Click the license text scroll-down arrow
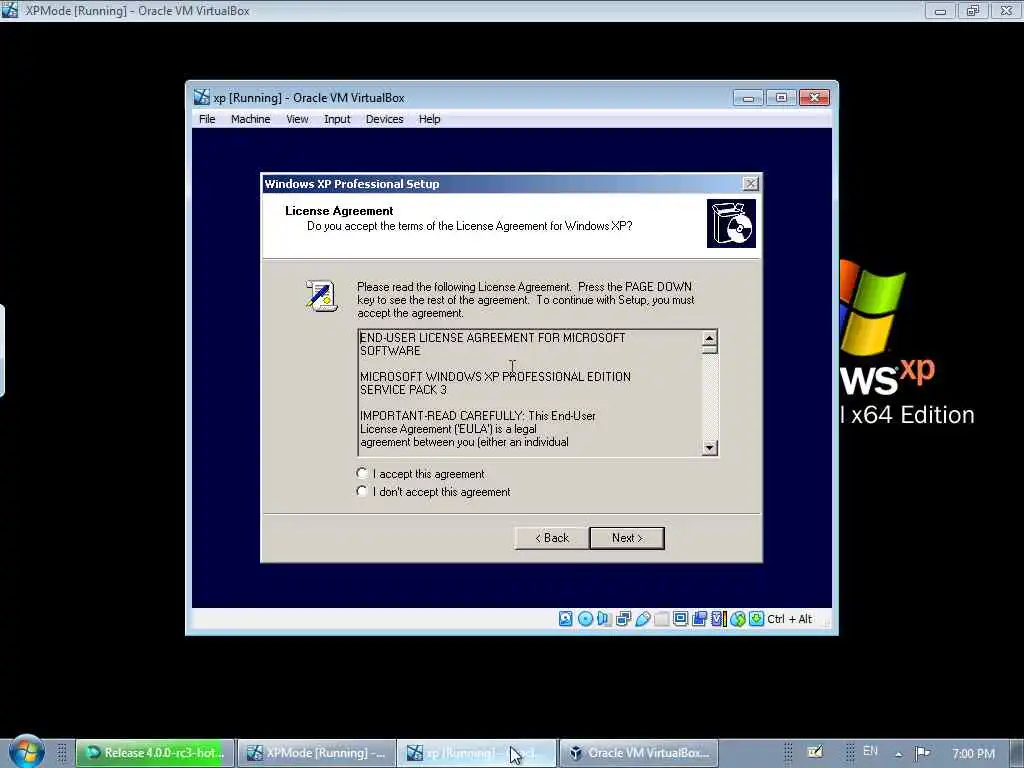The image size is (1024, 768). click(710, 447)
